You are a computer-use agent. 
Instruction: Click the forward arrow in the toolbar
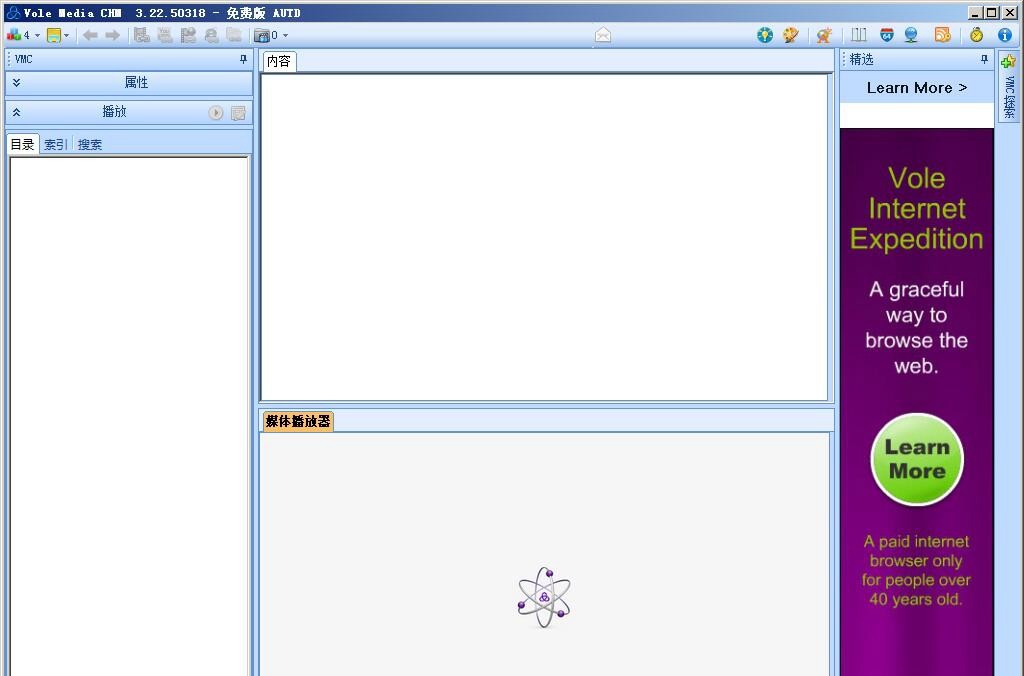tap(113, 35)
